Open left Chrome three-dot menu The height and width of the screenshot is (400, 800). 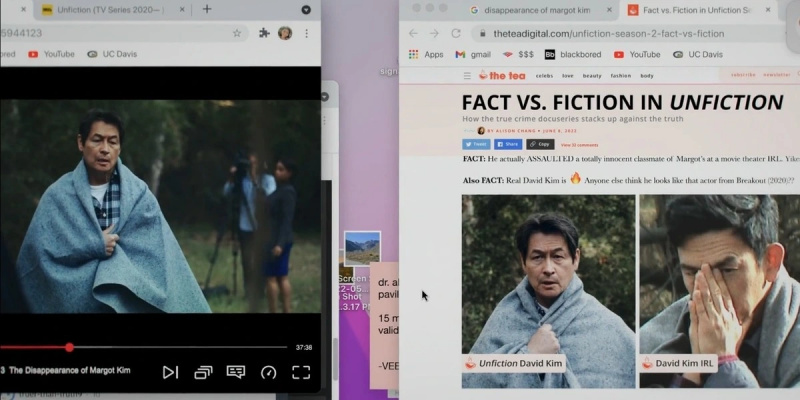click(307, 33)
